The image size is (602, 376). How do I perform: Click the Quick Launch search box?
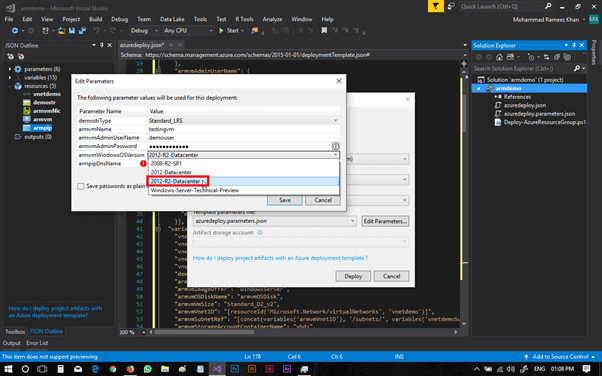point(506,7)
